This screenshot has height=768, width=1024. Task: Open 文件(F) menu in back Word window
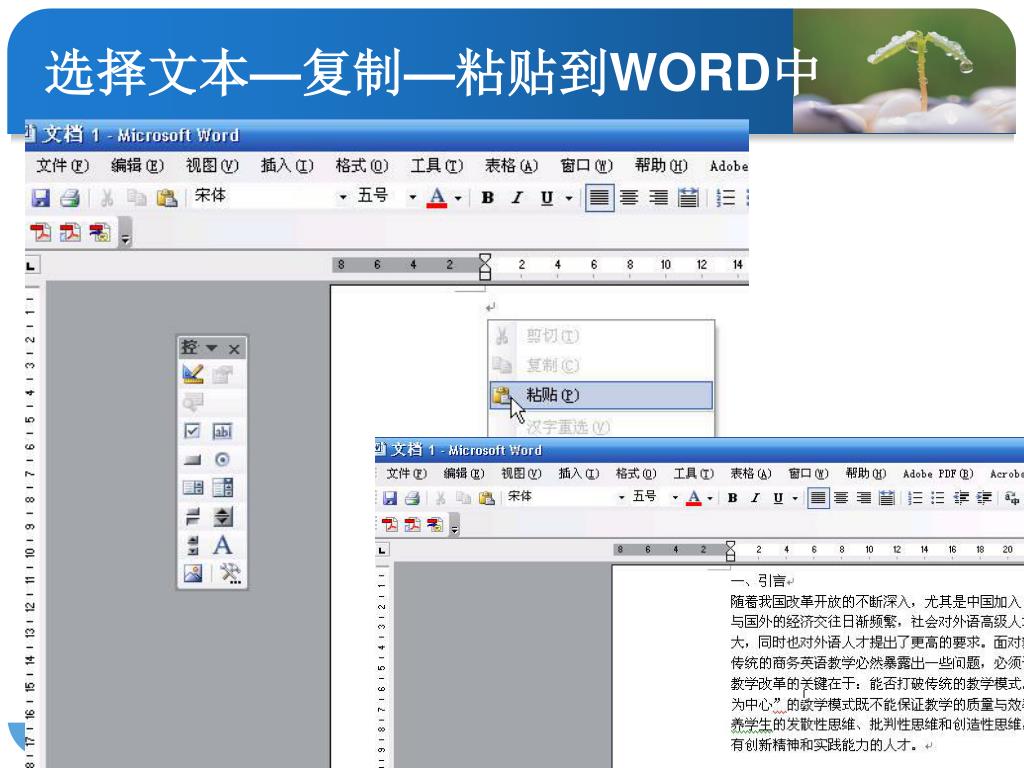click(62, 166)
